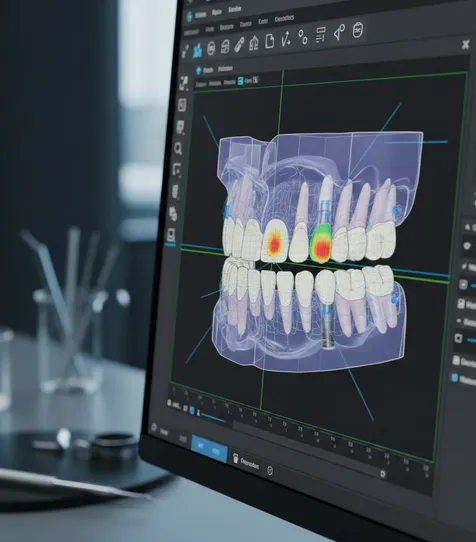Select the blue highlighted tab in bottom bar

coord(209,449)
